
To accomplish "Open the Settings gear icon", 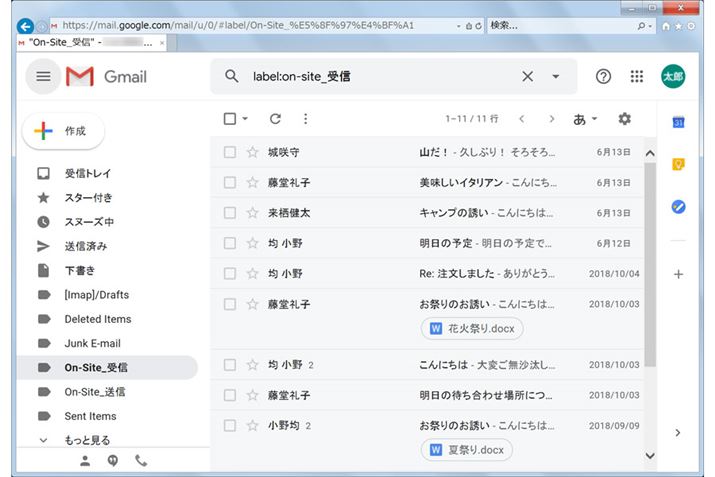I will click(x=625, y=119).
